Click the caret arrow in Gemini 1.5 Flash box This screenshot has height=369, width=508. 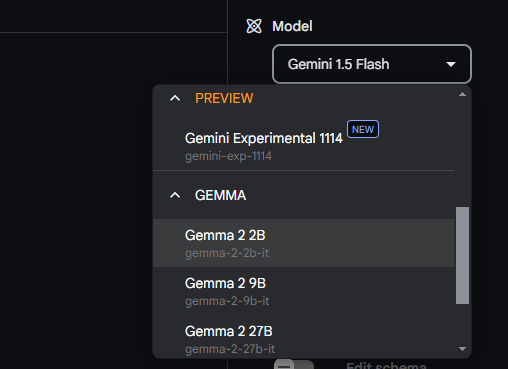click(x=451, y=64)
